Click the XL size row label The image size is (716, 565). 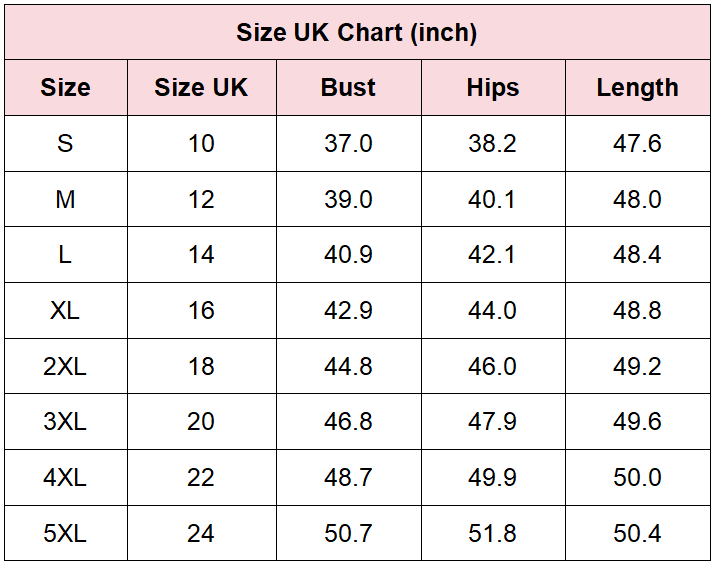(65, 311)
